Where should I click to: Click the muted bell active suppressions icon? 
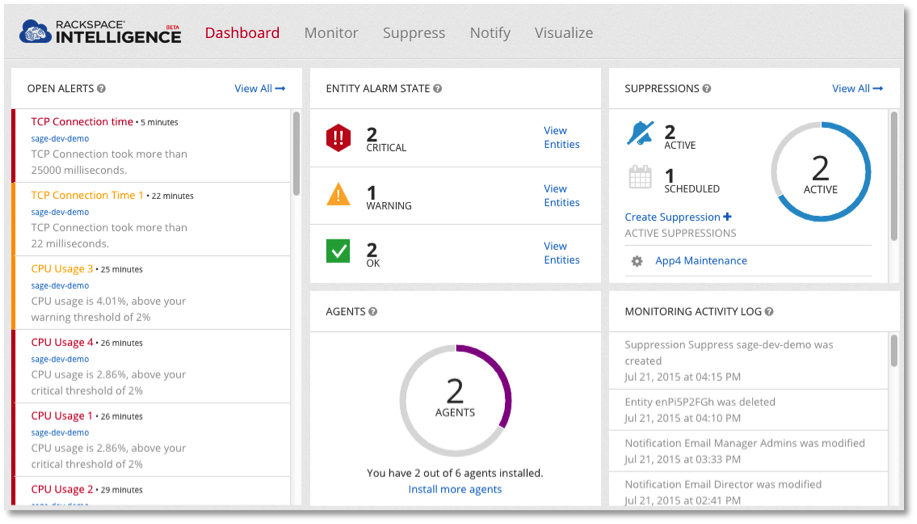click(640, 133)
